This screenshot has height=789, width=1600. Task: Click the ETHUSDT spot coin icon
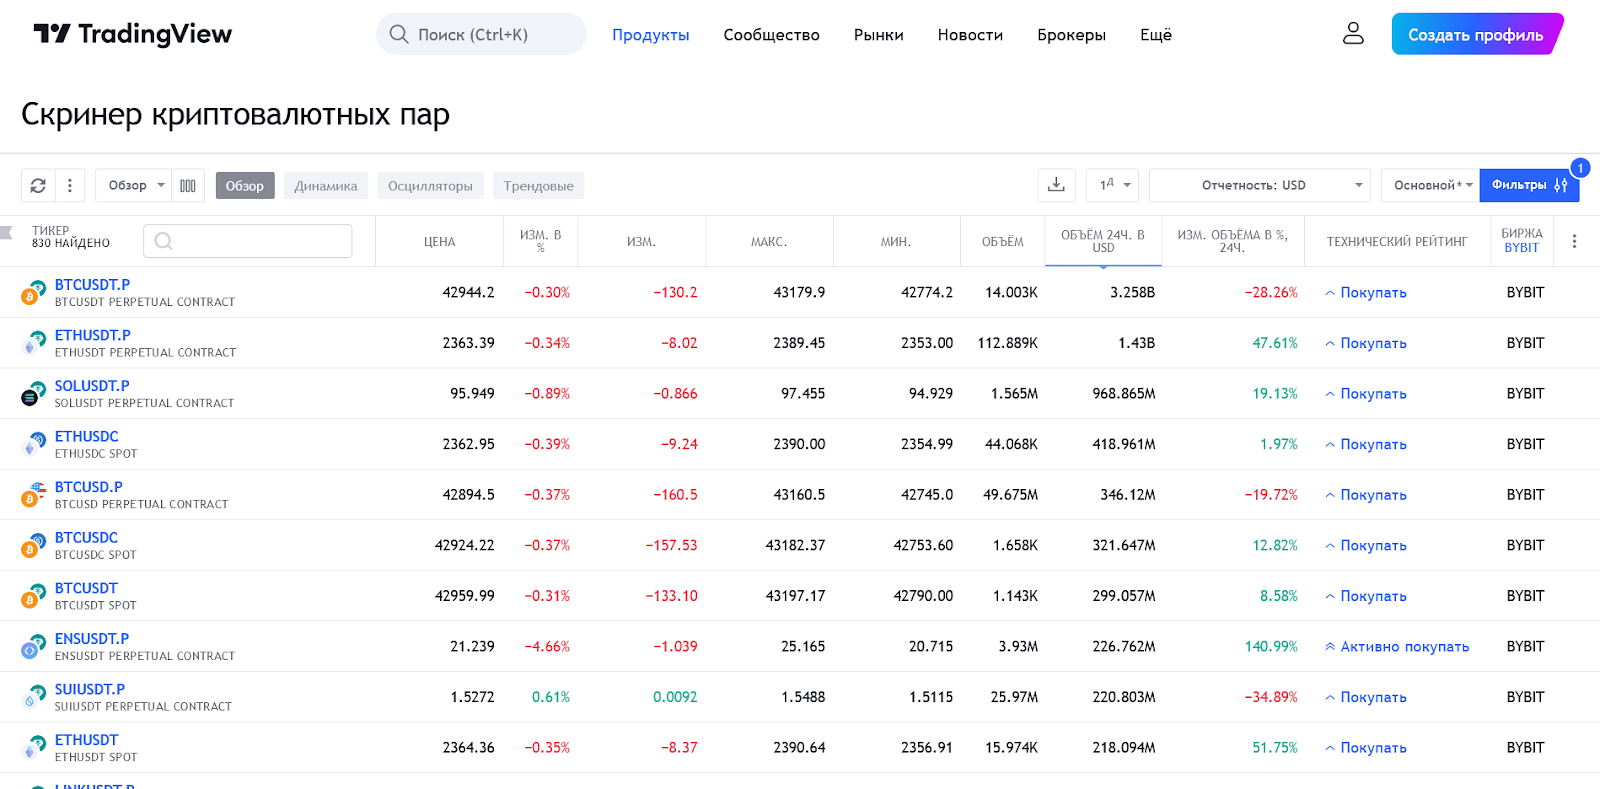pos(33,747)
